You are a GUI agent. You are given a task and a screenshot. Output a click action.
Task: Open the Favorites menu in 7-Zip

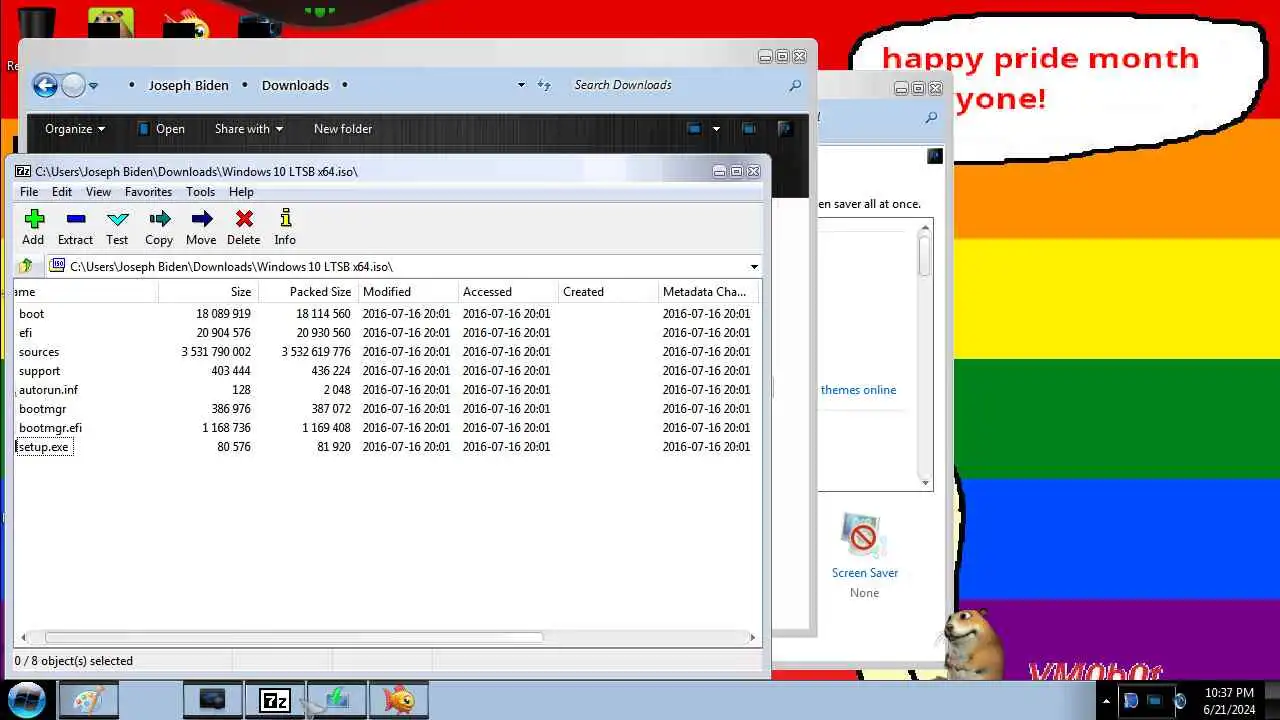pos(148,192)
